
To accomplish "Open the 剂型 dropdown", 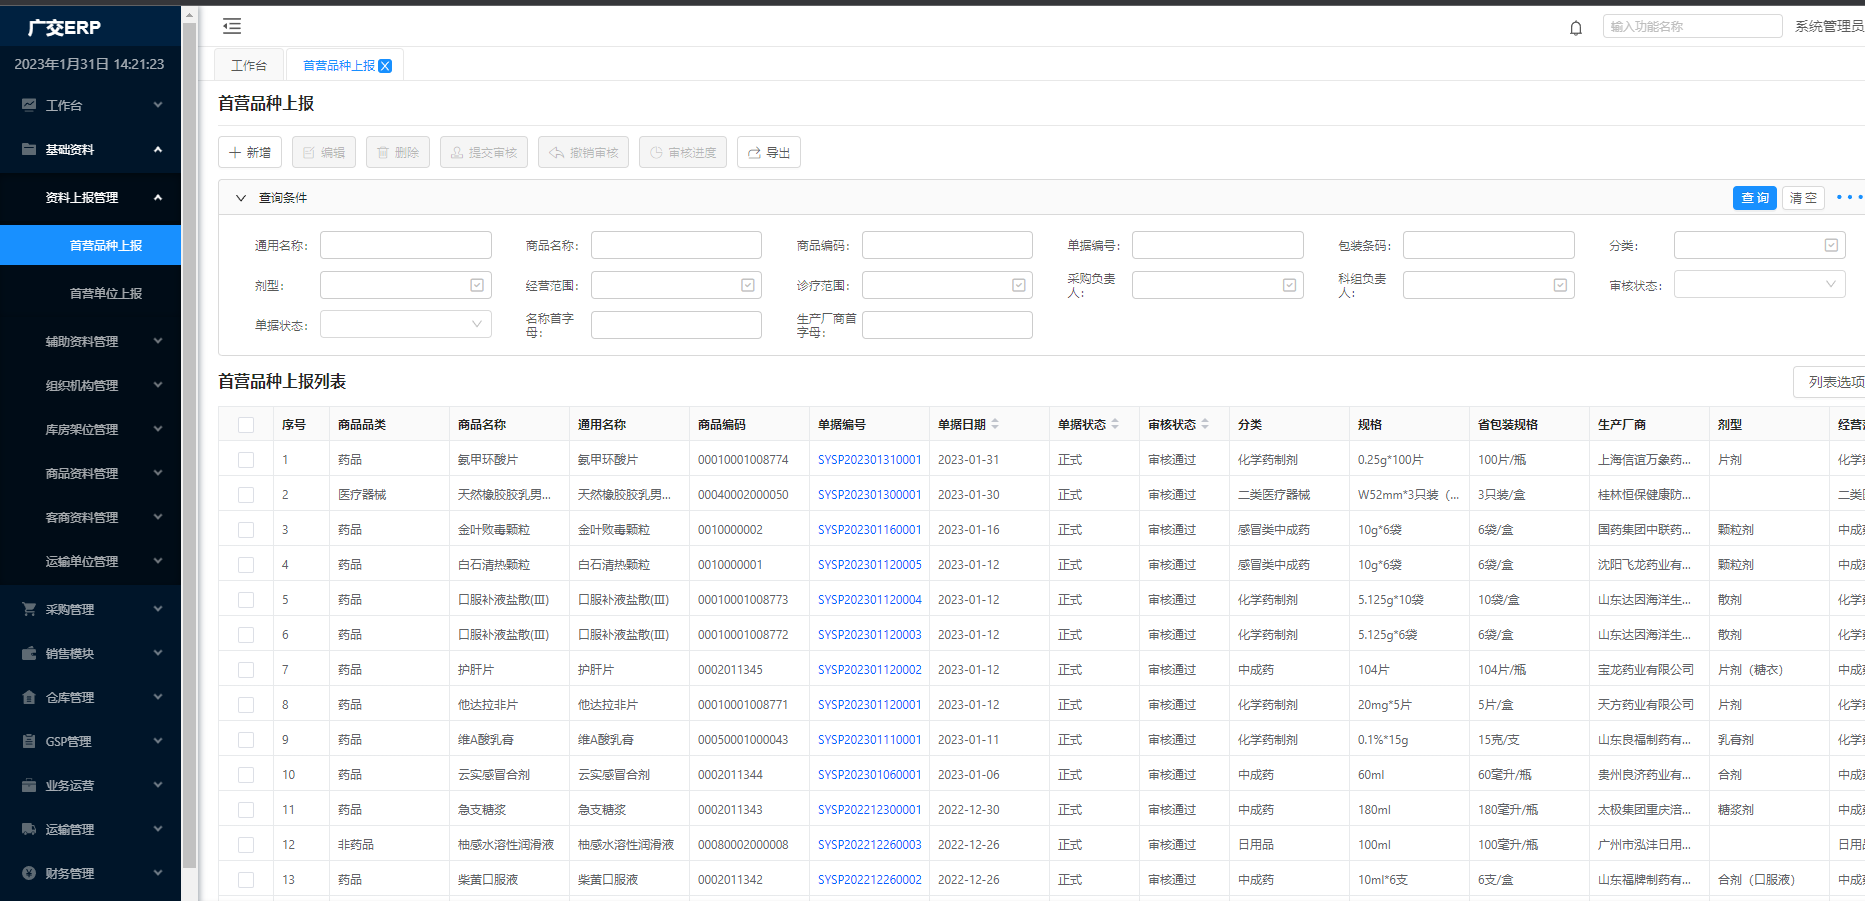I will pyautogui.click(x=405, y=285).
